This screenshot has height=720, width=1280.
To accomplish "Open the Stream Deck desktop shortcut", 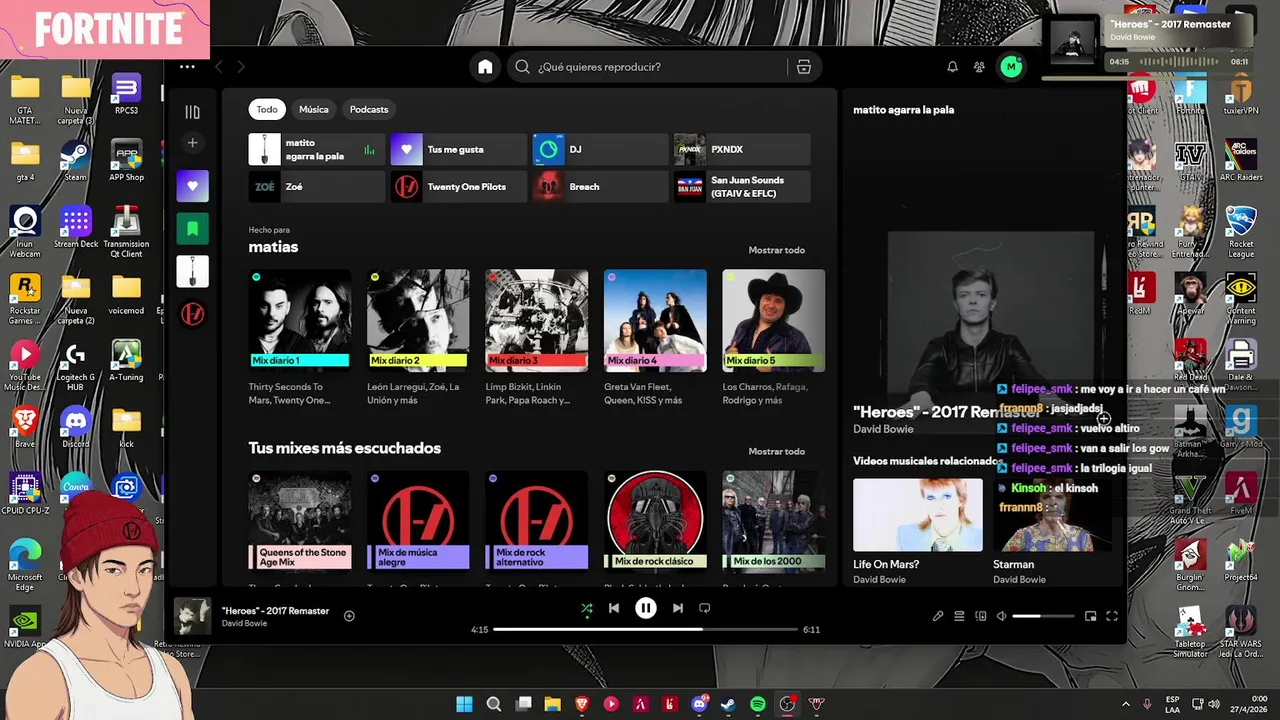I will point(75,227).
